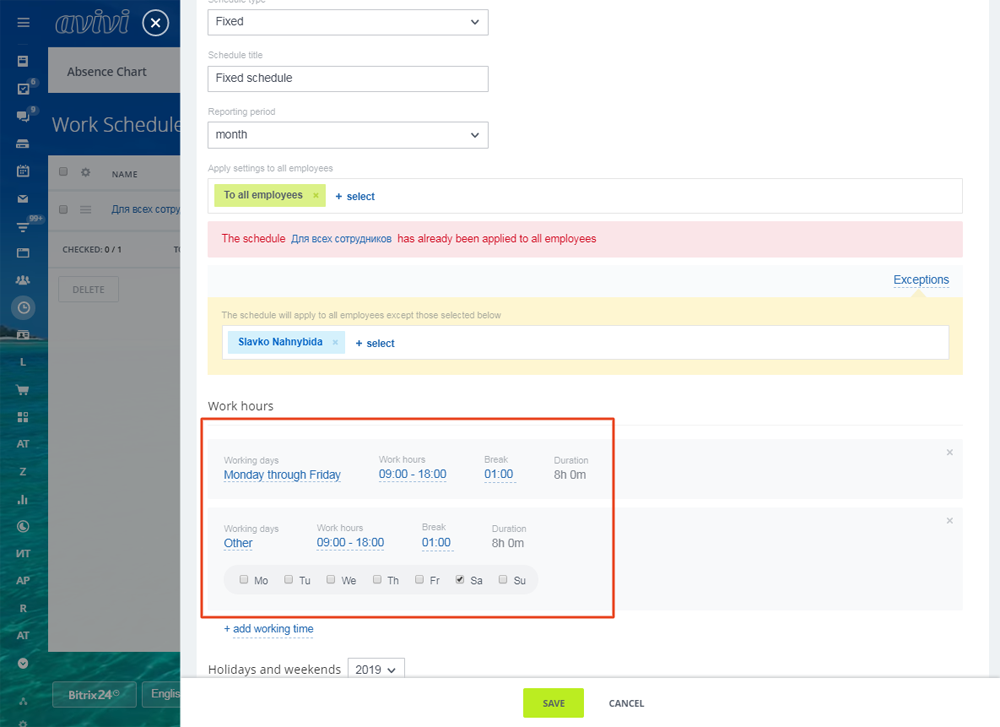Check the Su checkbox
Viewport: 1000px width, 727px height.
[x=503, y=580]
